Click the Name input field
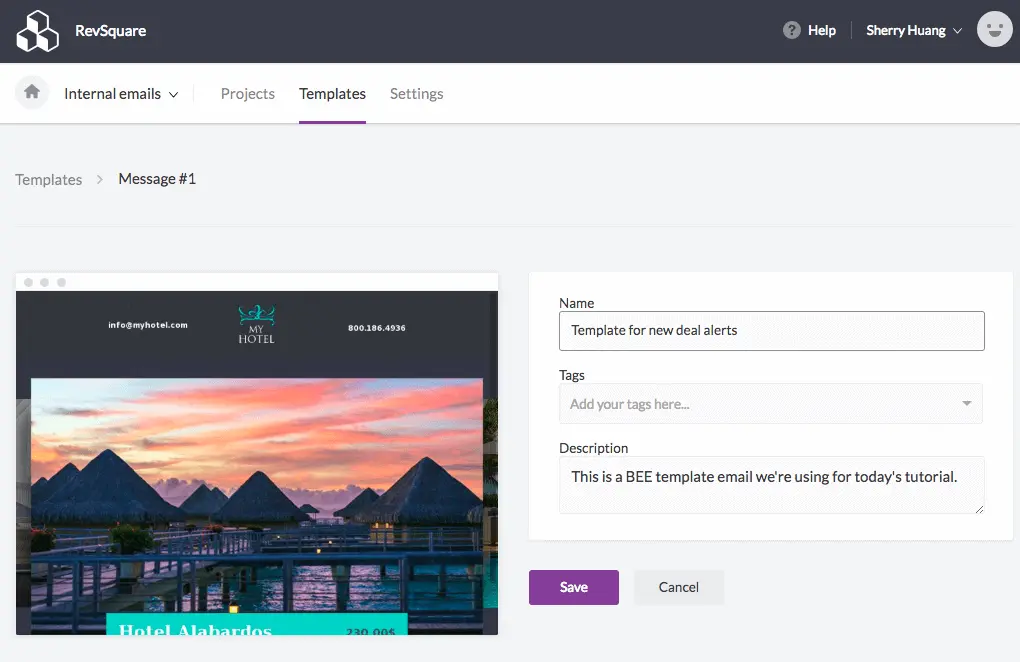Image resolution: width=1020 pixels, height=662 pixels. tap(770, 330)
